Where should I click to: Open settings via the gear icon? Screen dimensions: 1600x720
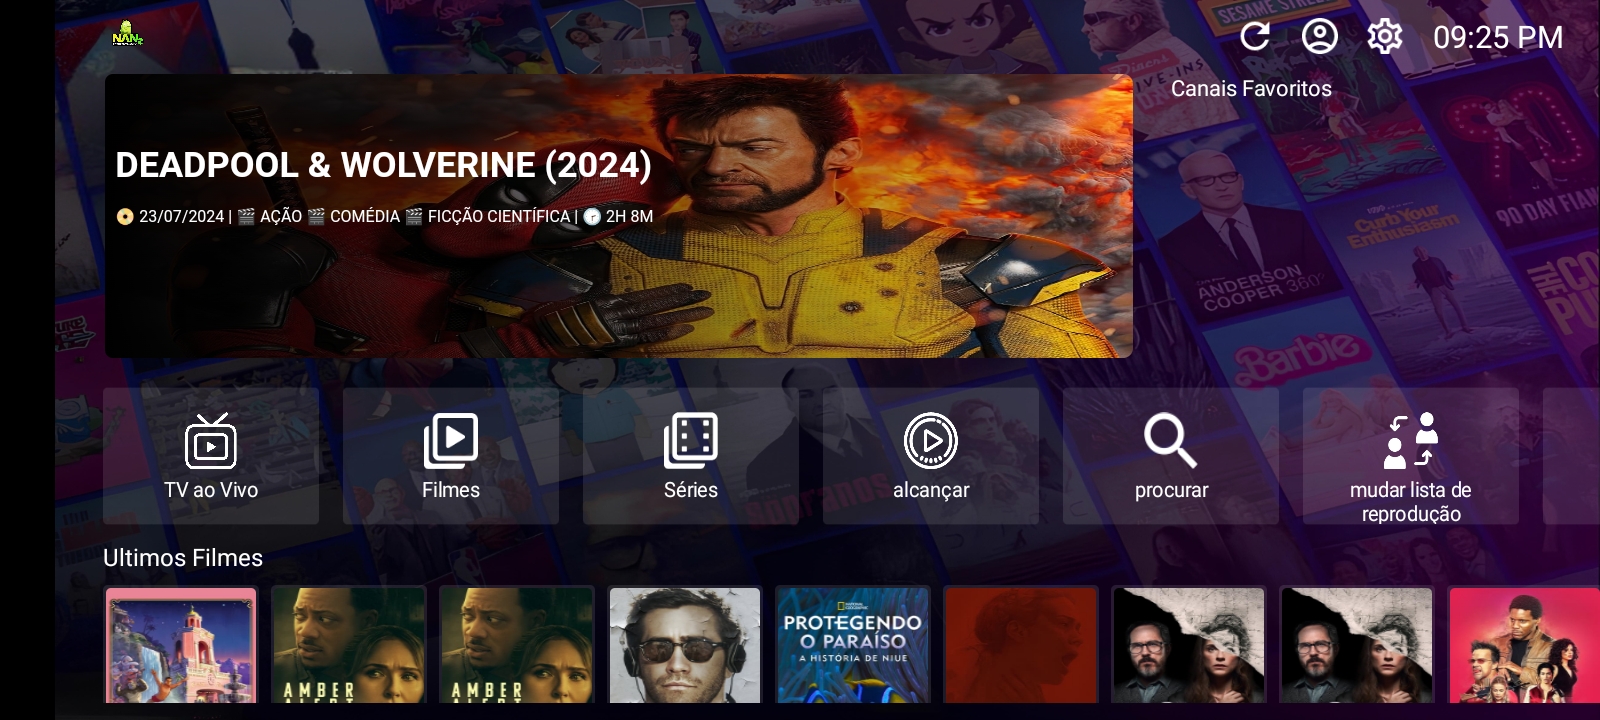1385,37
